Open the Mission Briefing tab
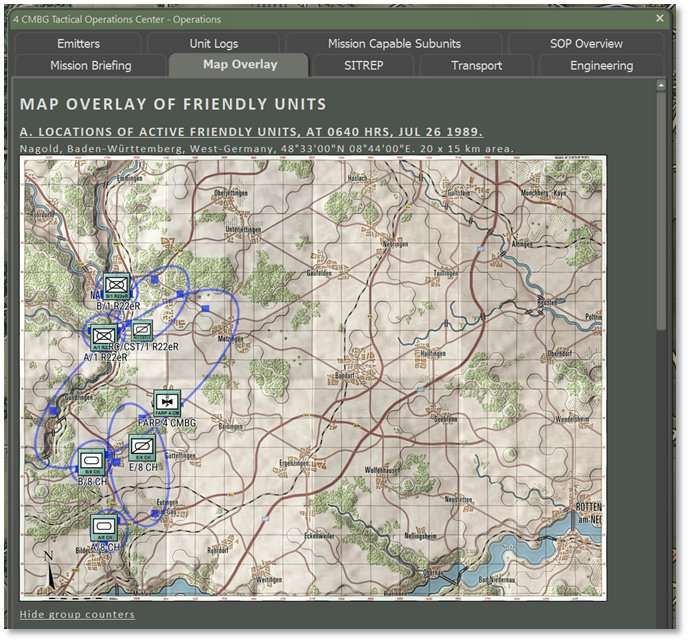This screenshot has width=688, height=641. [x=91, y=66]
